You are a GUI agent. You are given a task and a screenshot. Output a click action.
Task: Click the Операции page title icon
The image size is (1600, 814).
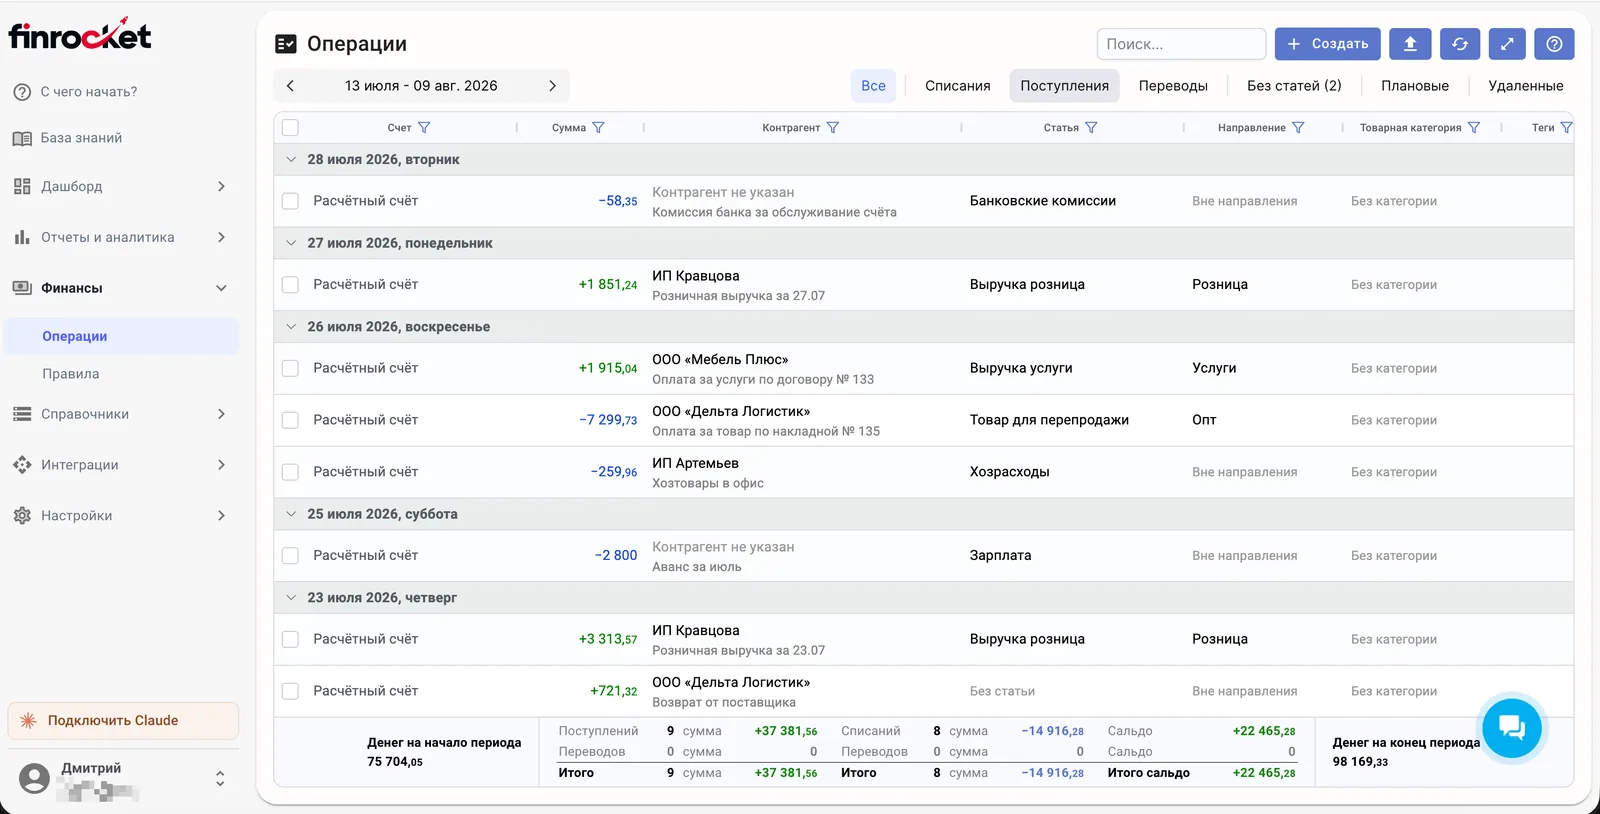286,44
